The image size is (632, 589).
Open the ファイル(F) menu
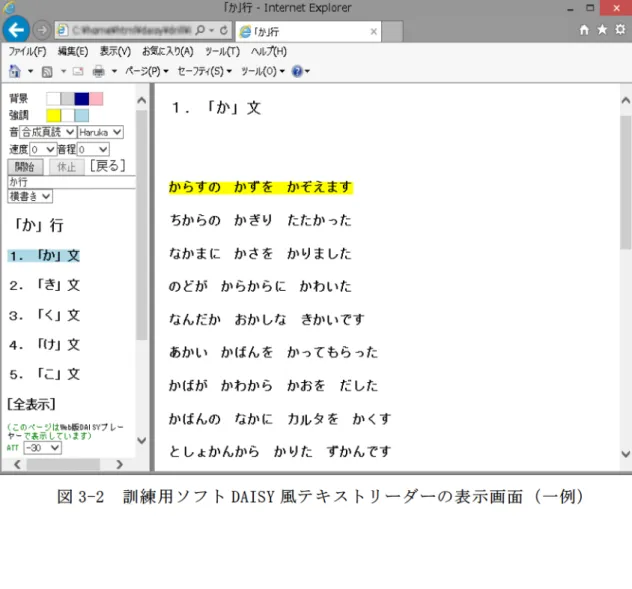(27, 51)
